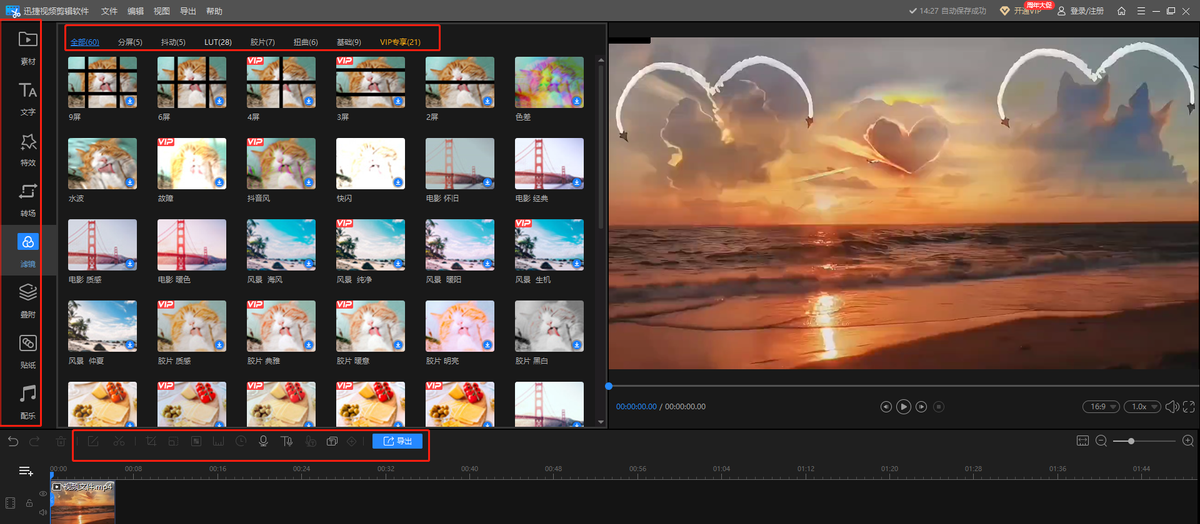The image size is (1200, 524).
Task: Zoom in the timeline with plus magnifier
Action: click(1188, 441)
